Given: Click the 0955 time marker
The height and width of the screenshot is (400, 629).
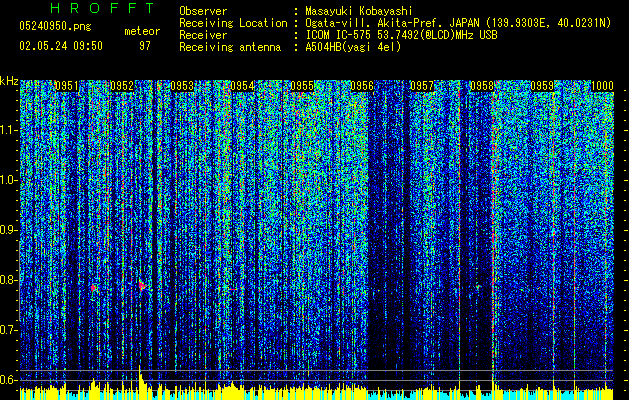Looking at the screenshot, I should tap(302, 86).
